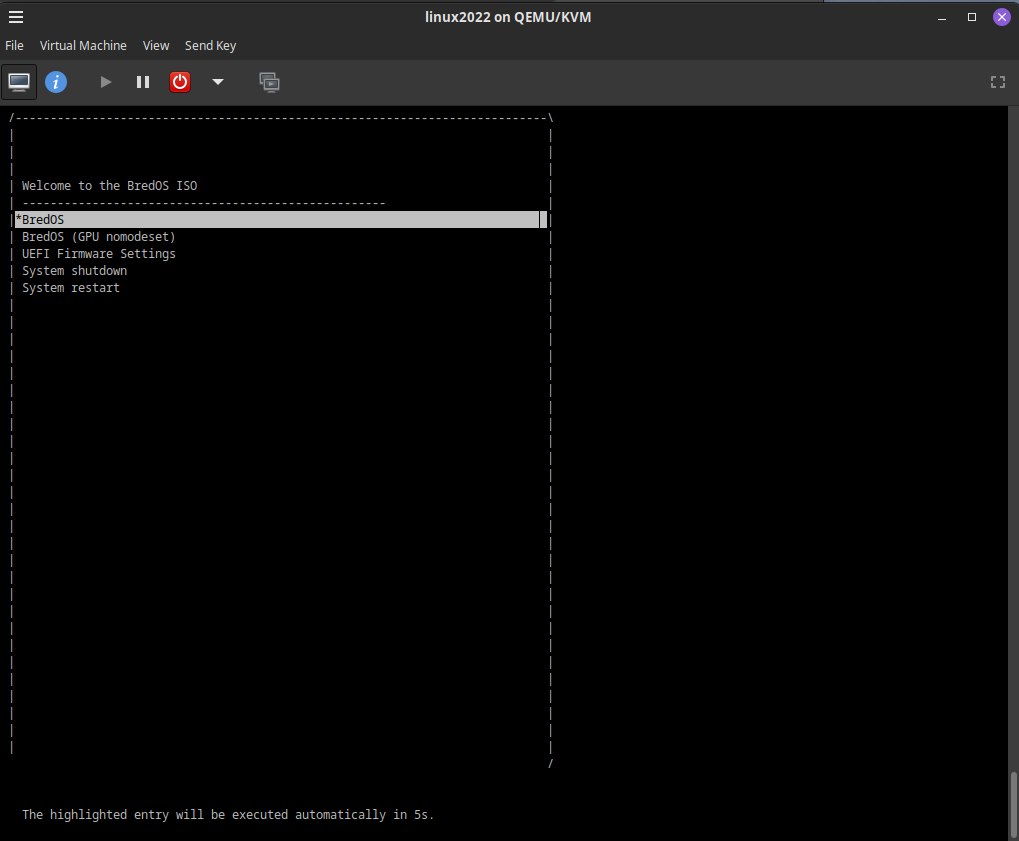Open the File menu
The image size is (1019, 841).
pos(14,45)
